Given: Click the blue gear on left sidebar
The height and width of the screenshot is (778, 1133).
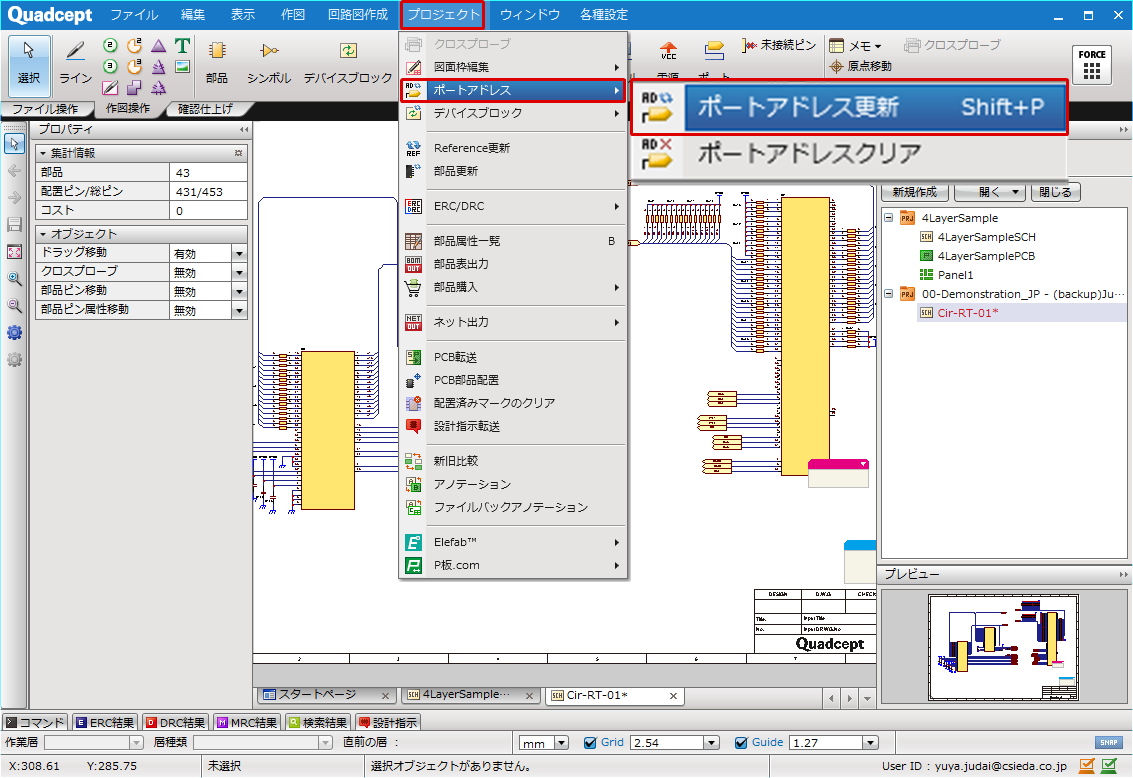Looking at the screenshot, I should tap(14, 332).
